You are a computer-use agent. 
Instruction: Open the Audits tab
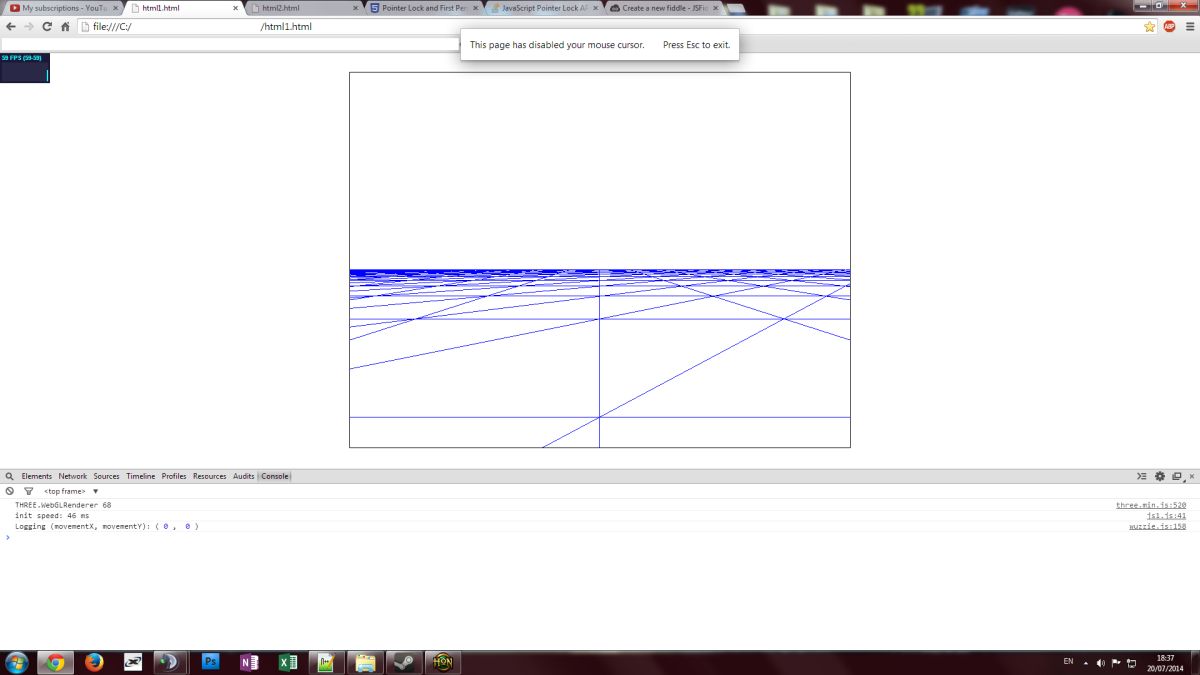point(244,476)
